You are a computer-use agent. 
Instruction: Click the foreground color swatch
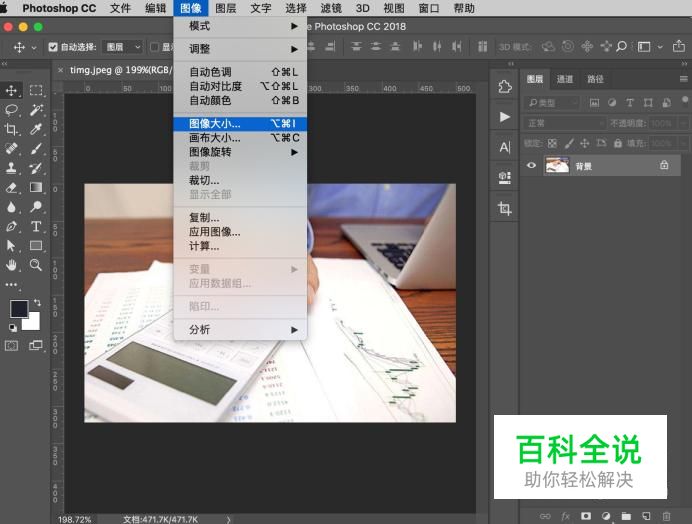coord(19,308)
